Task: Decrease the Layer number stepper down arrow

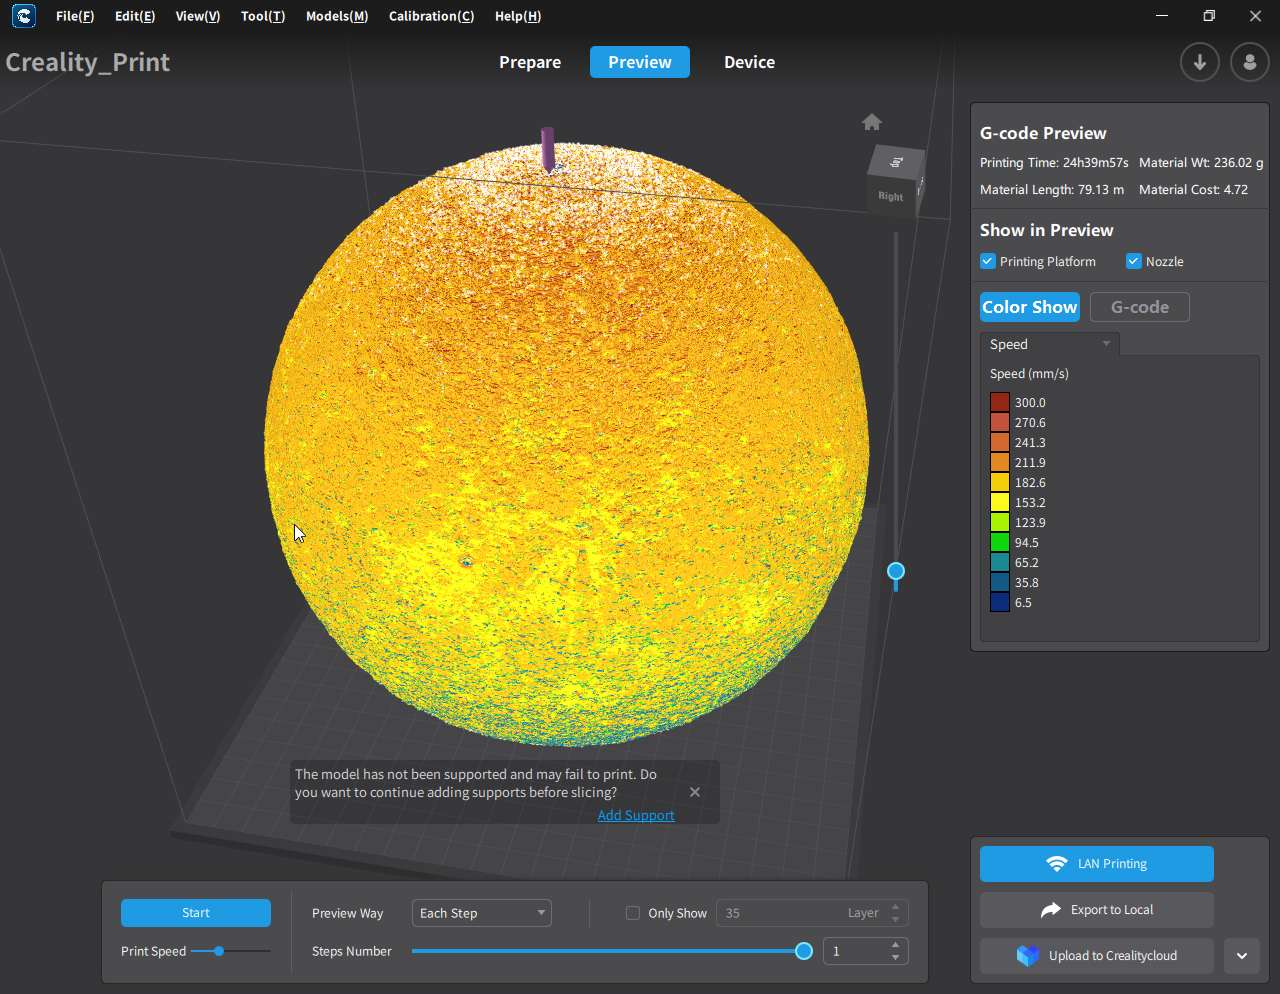Action: (896, 919)
